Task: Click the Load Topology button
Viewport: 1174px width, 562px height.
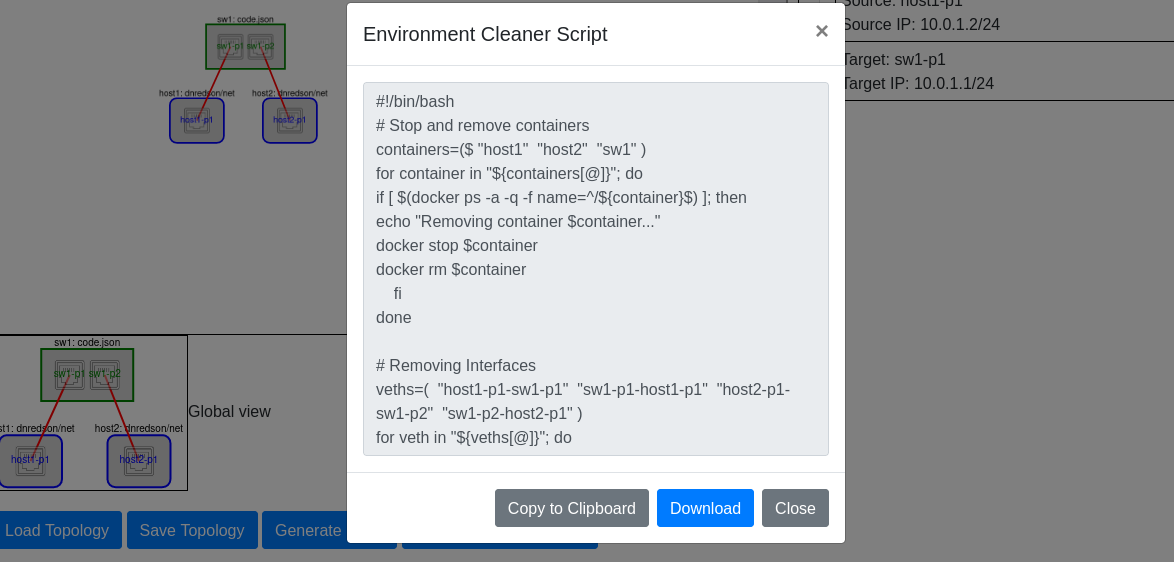Action: (58, 530)
